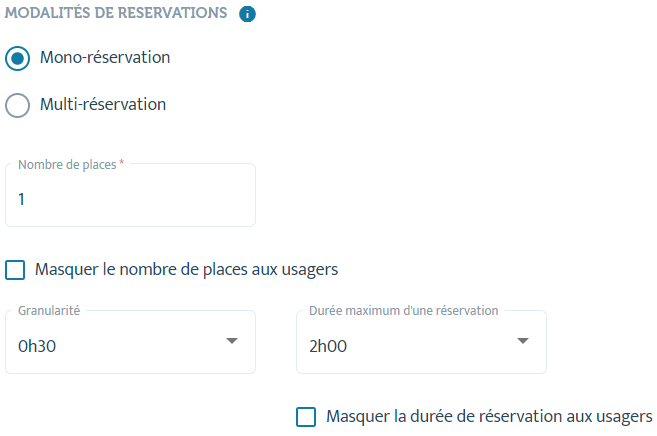Screen dimensions: 657x436
Task: Select the Mono-réservation radio button
Action: (18, 58)
